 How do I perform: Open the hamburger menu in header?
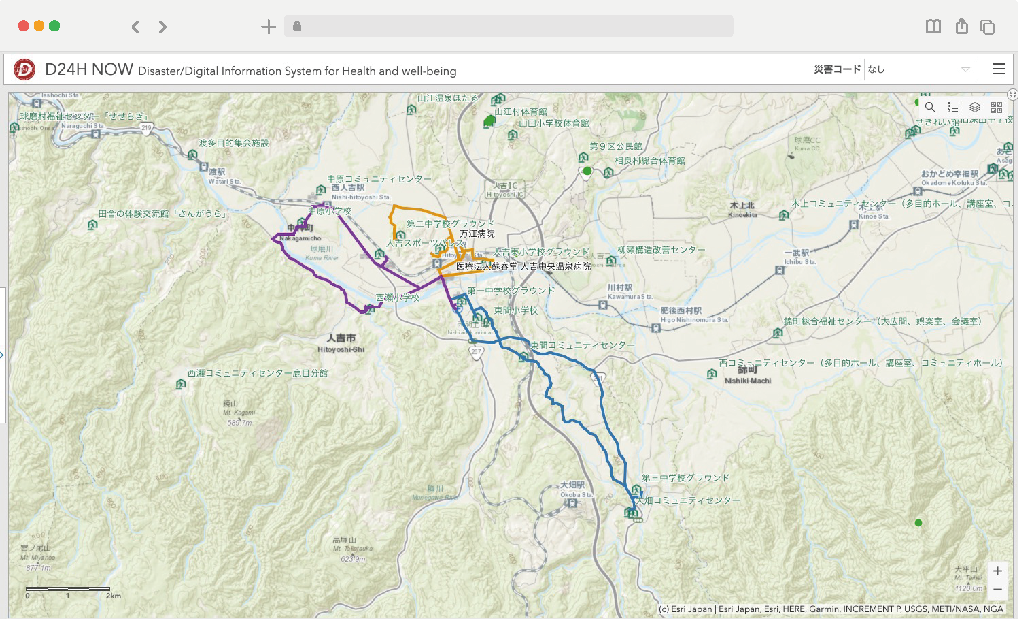coord(999,70)
